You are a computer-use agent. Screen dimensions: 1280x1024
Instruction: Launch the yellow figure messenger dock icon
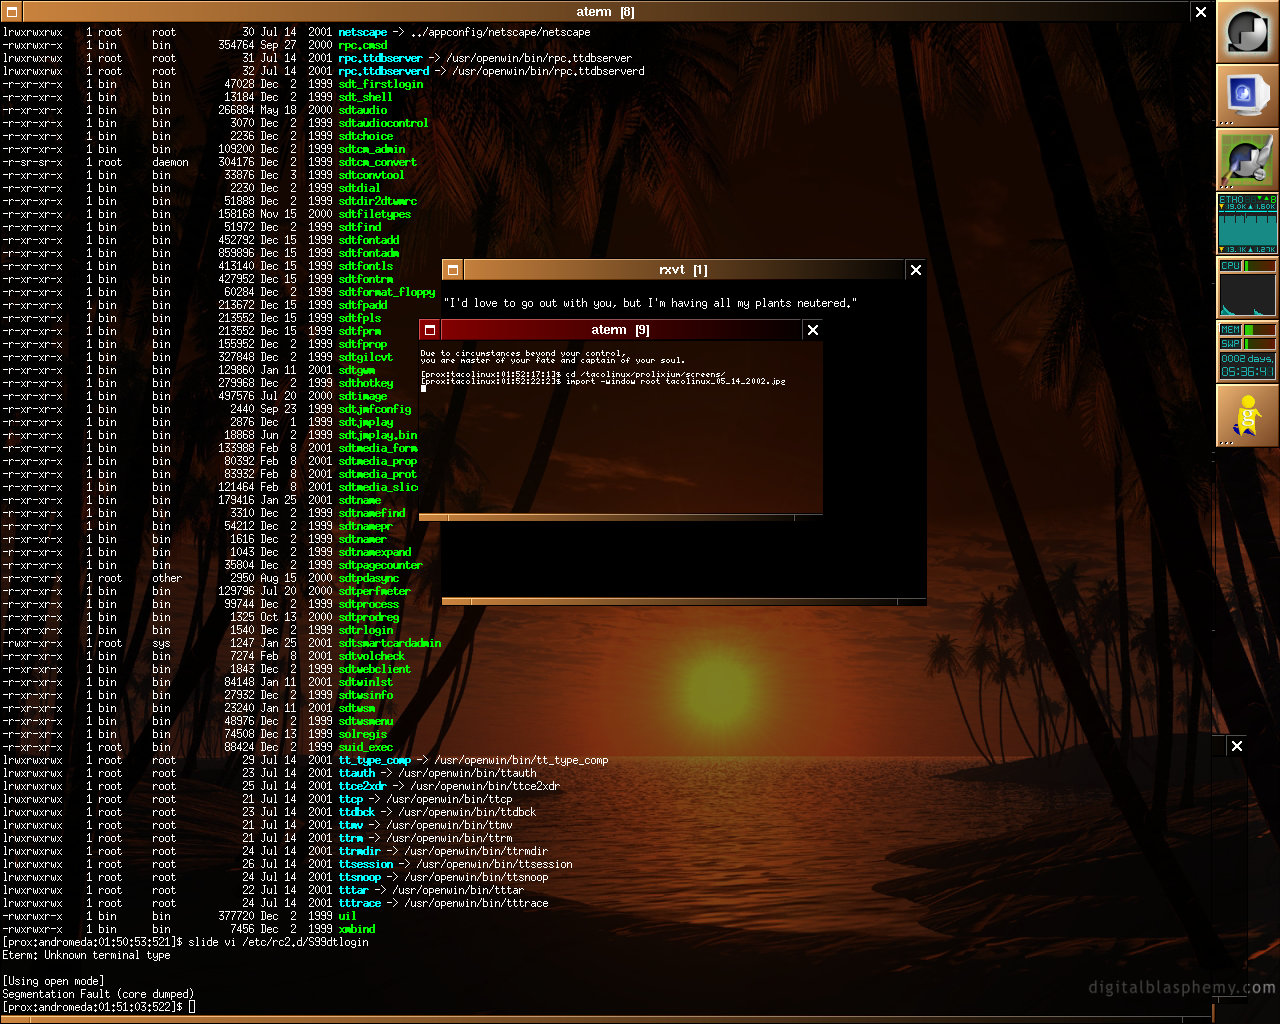pyautogui.click(x=1247, y=416)
